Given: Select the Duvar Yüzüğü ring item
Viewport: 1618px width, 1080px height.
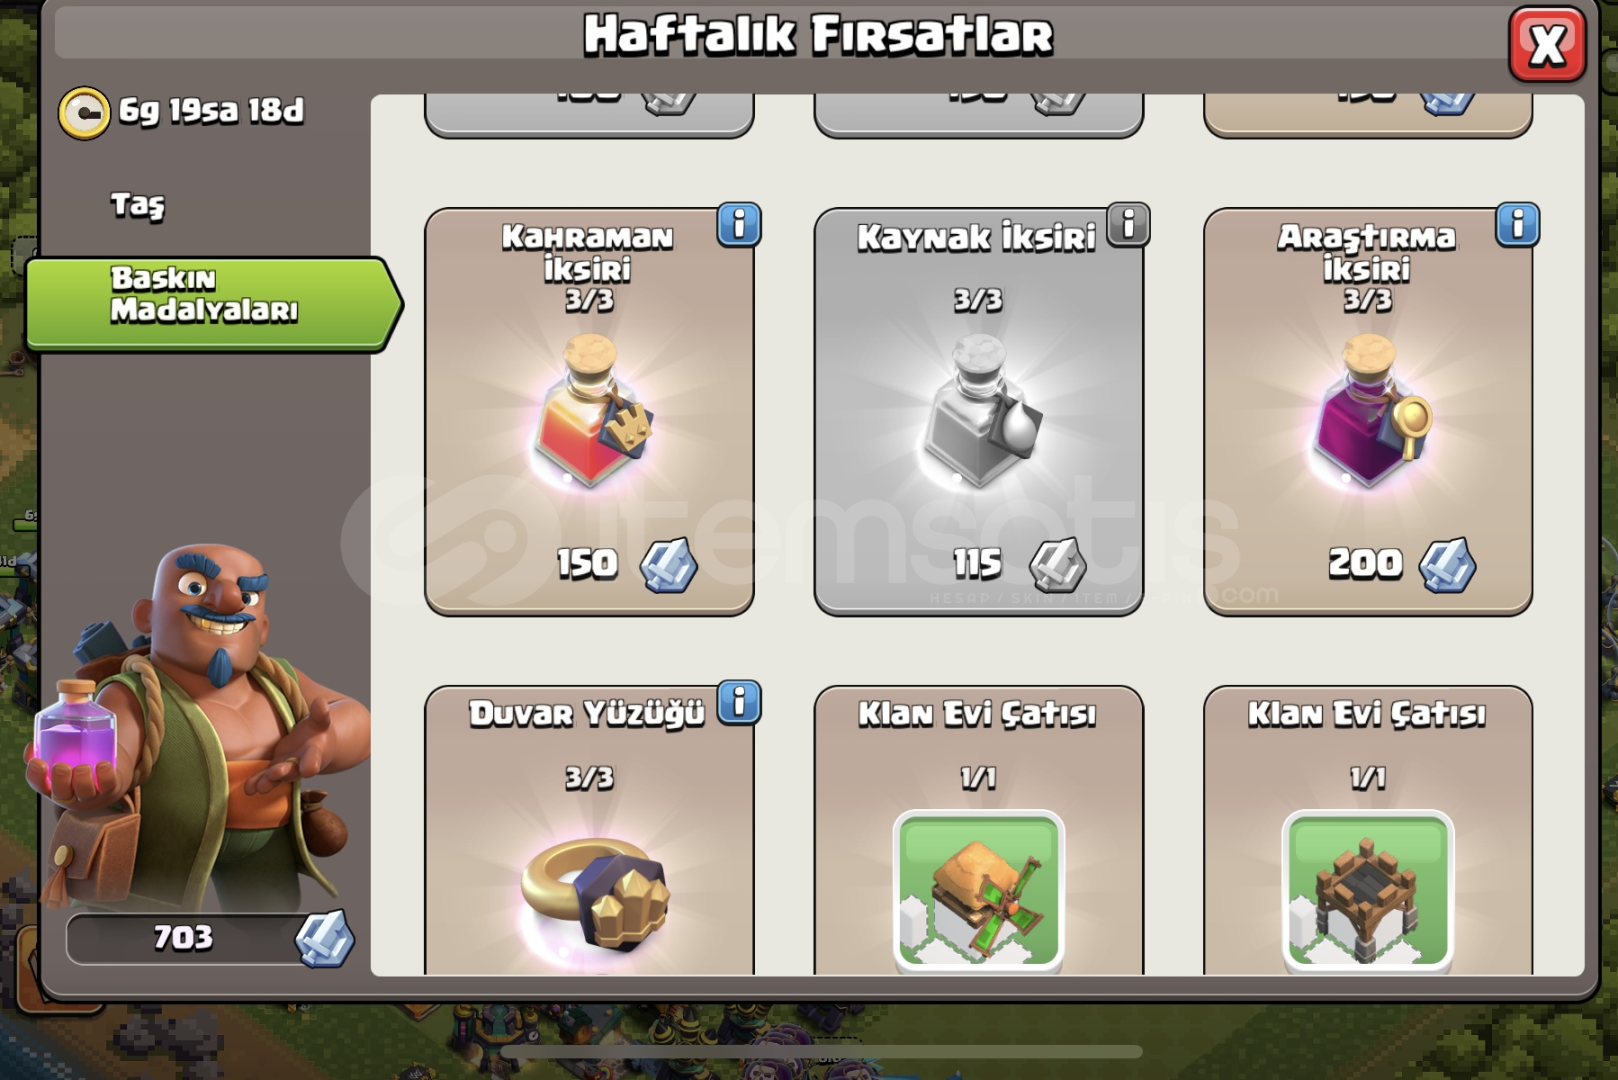Looking at the screenshot, I should tap(595, 894).
